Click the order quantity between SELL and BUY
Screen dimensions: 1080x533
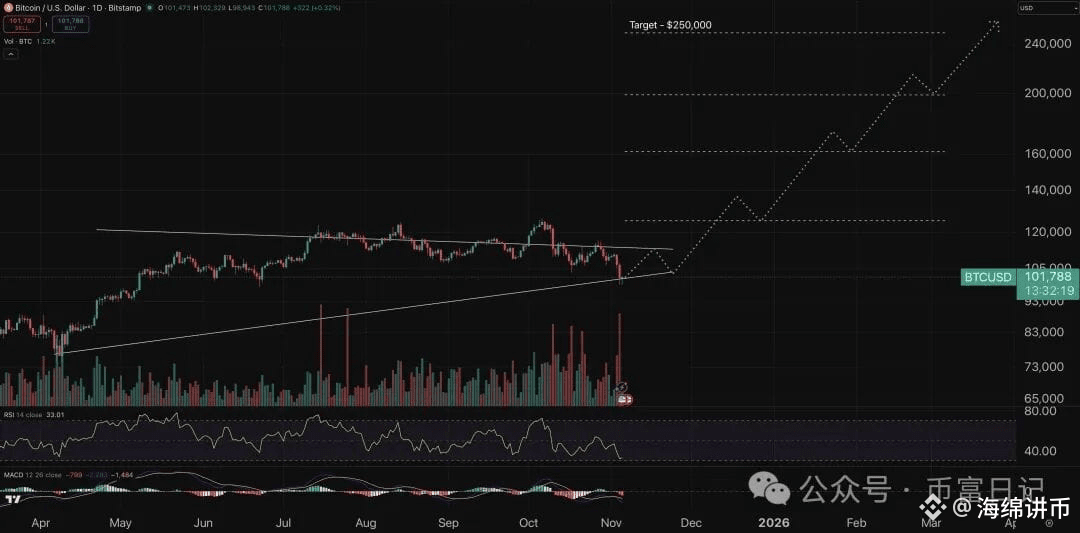pyautogui.click(x=46, y=24)
